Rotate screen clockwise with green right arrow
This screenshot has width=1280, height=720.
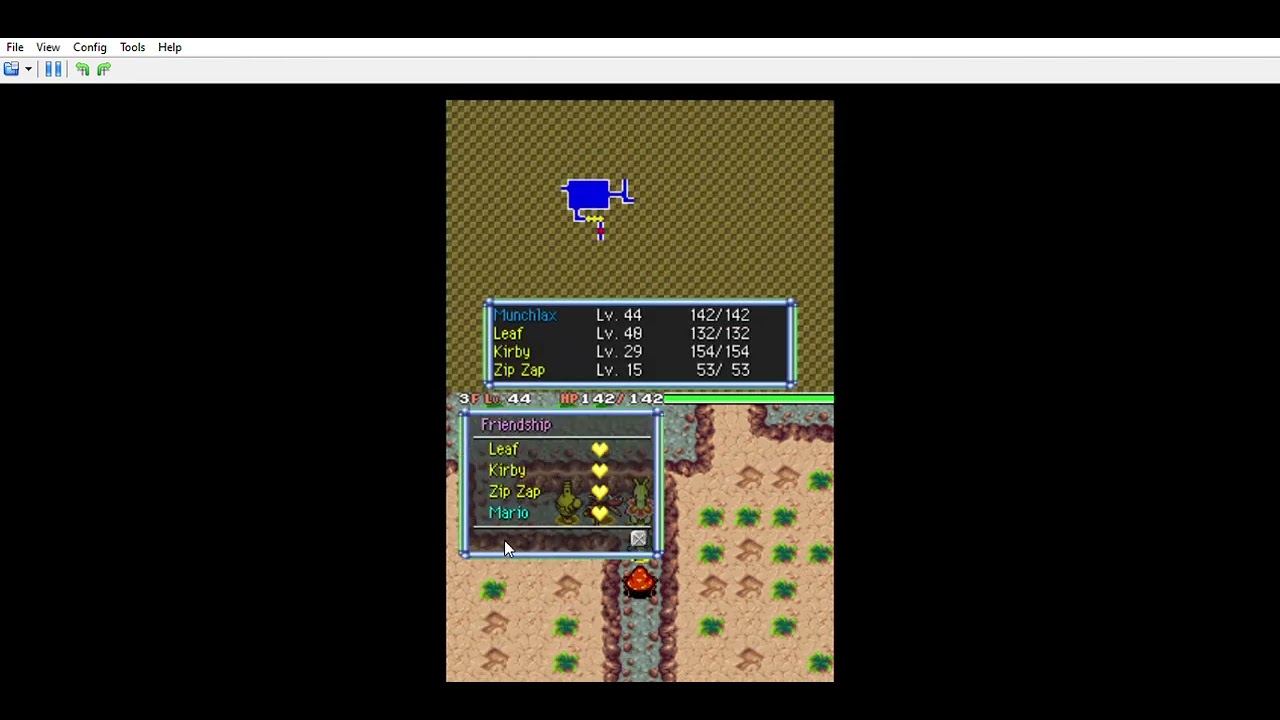pos(103,69)
